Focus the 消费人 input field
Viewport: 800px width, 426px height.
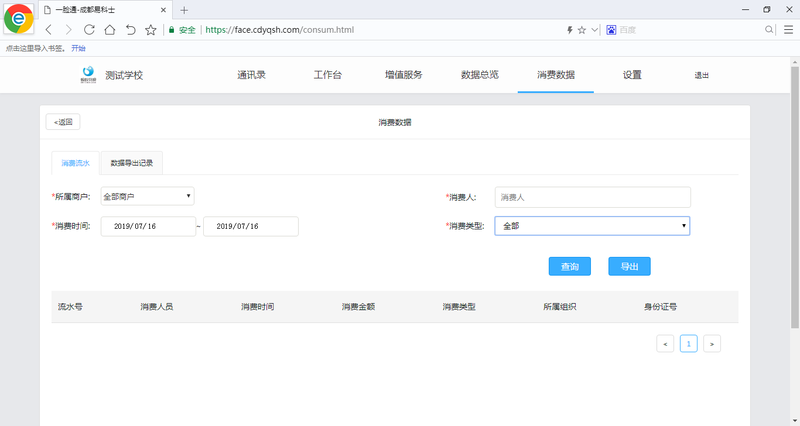[x=592, y=197]
